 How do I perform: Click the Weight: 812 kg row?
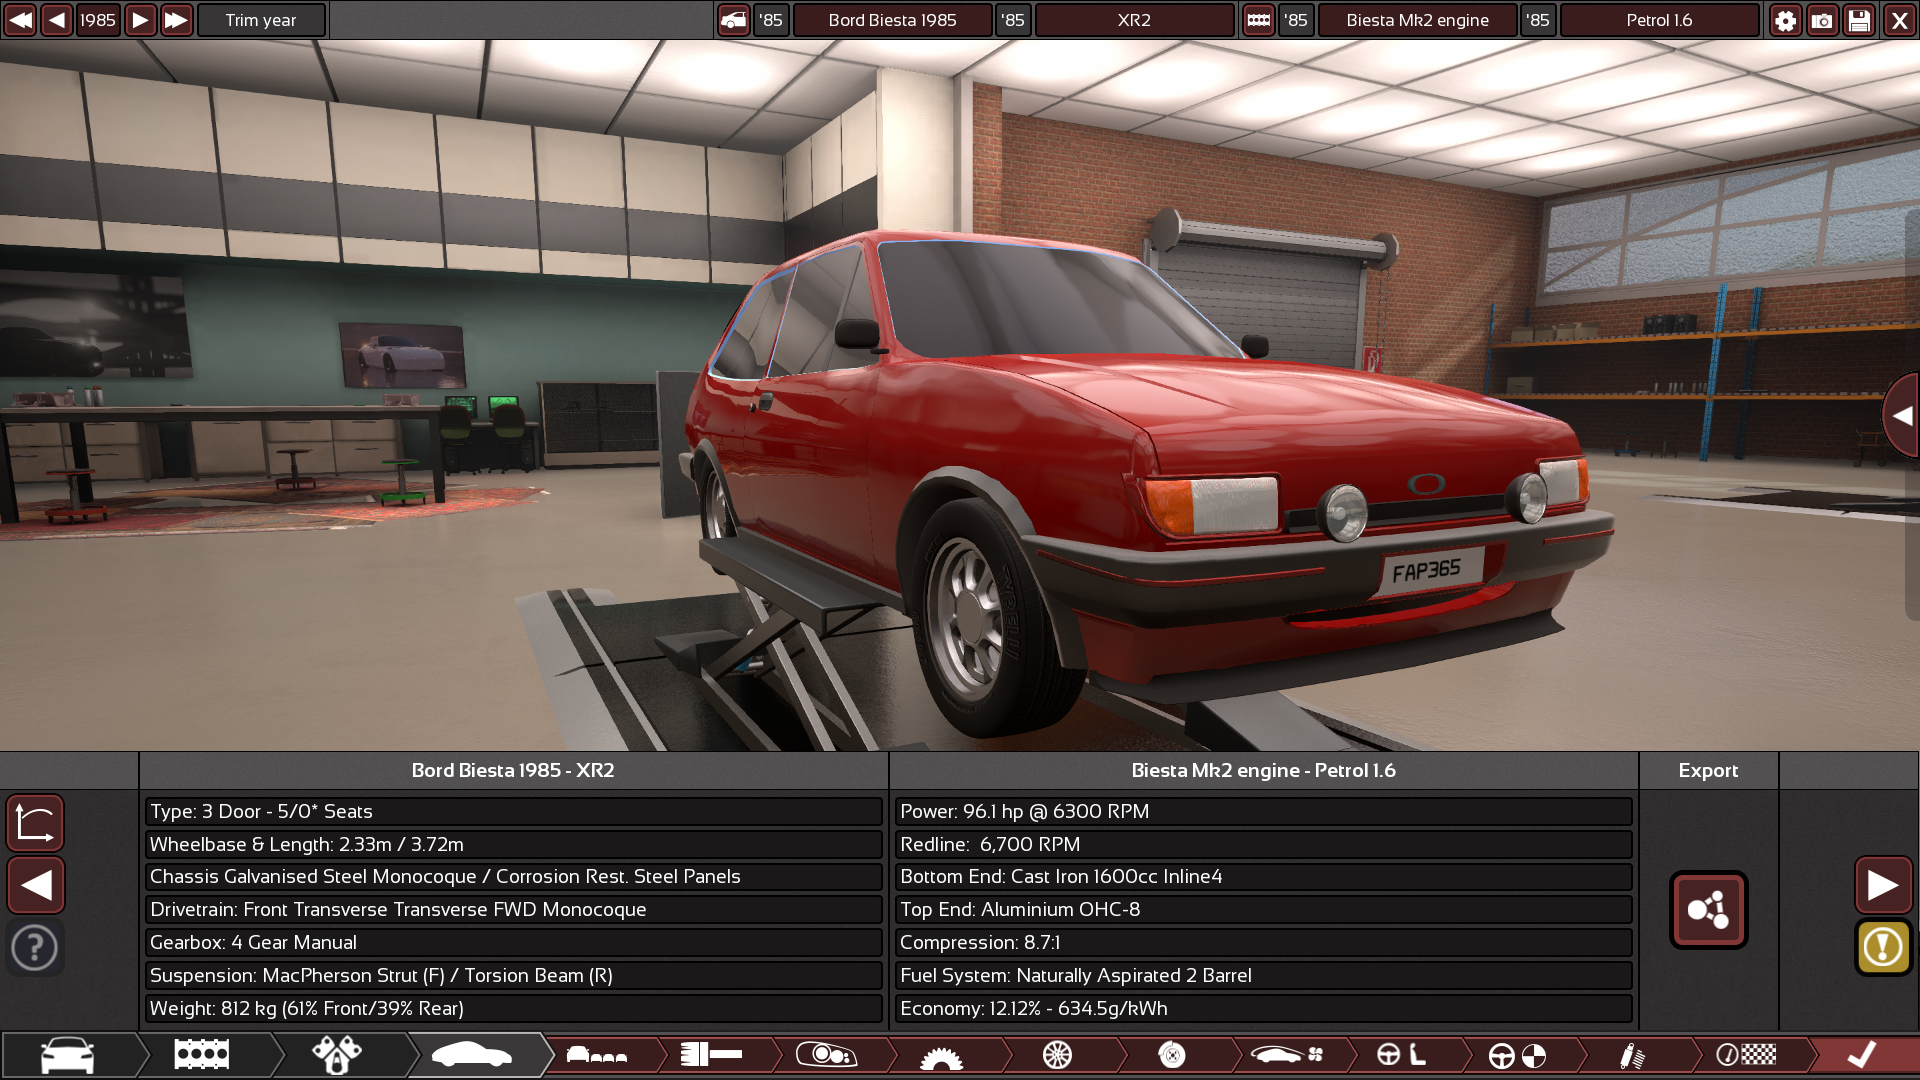(513, 1009)
